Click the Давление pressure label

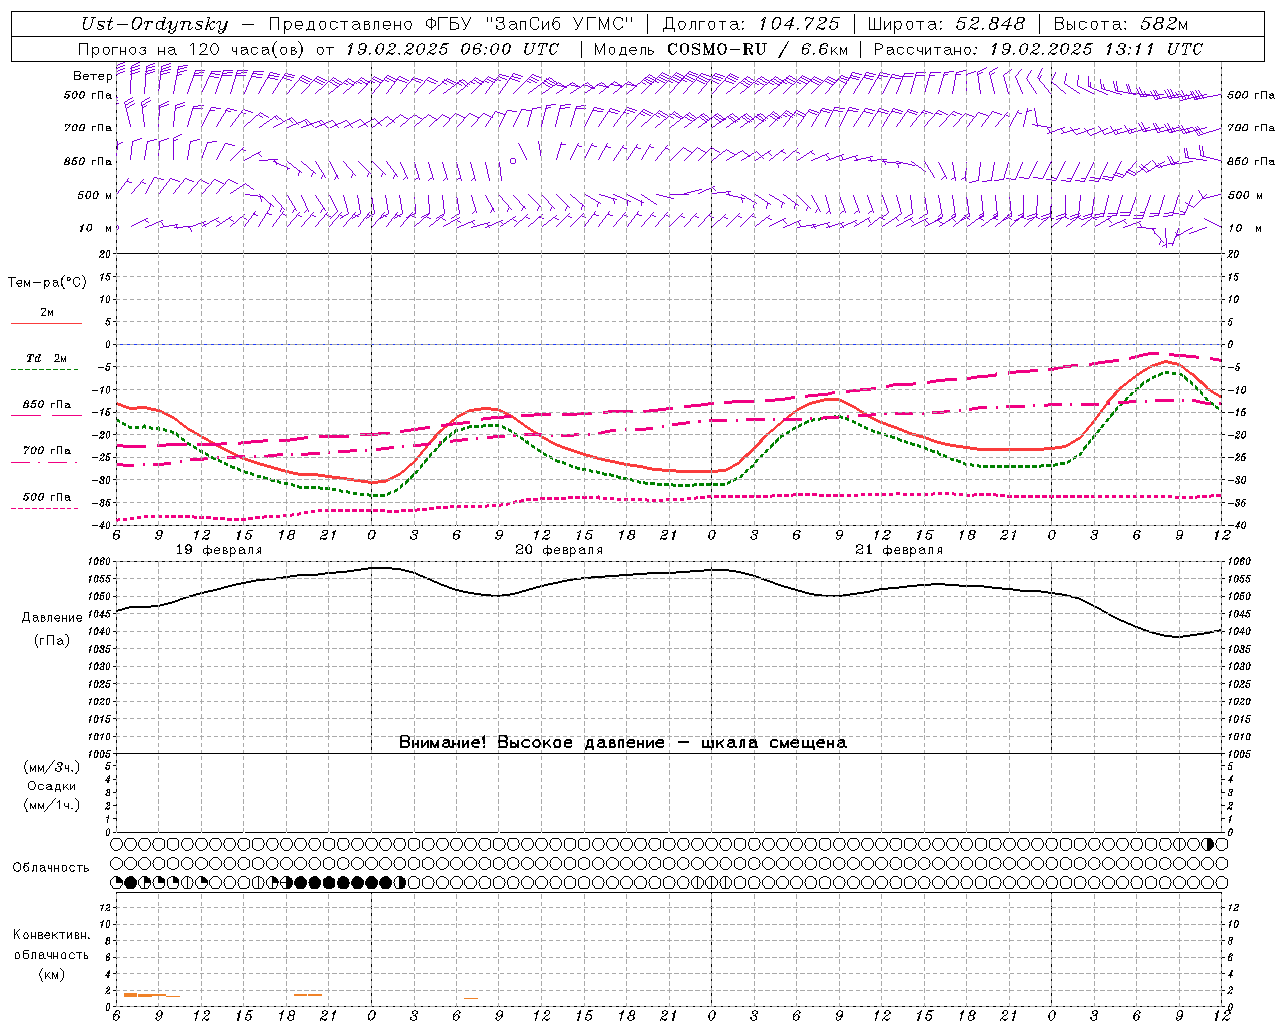52,618
